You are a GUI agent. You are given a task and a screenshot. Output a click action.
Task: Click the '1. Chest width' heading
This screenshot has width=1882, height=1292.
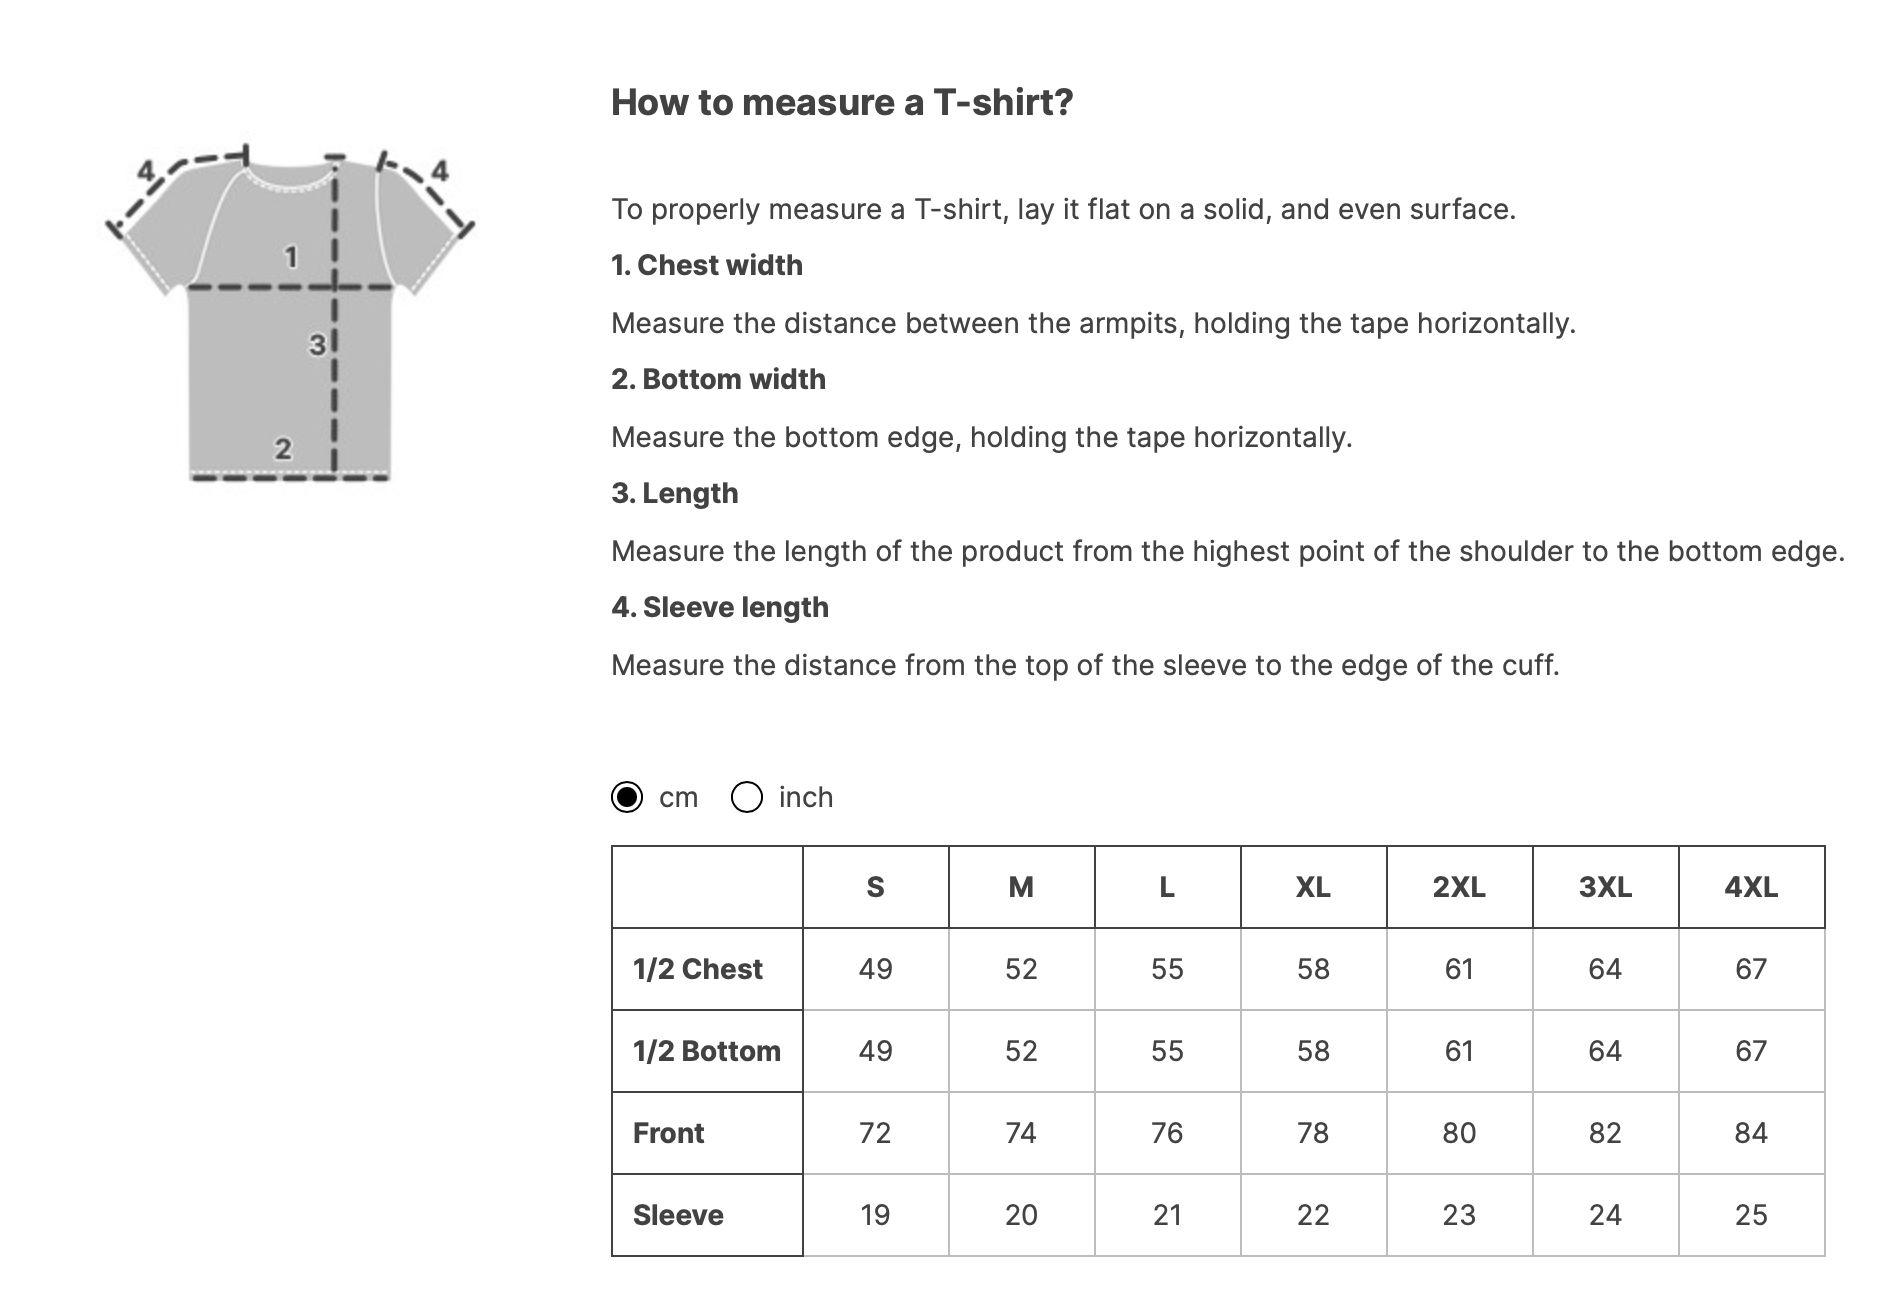[x=707, y=265]
